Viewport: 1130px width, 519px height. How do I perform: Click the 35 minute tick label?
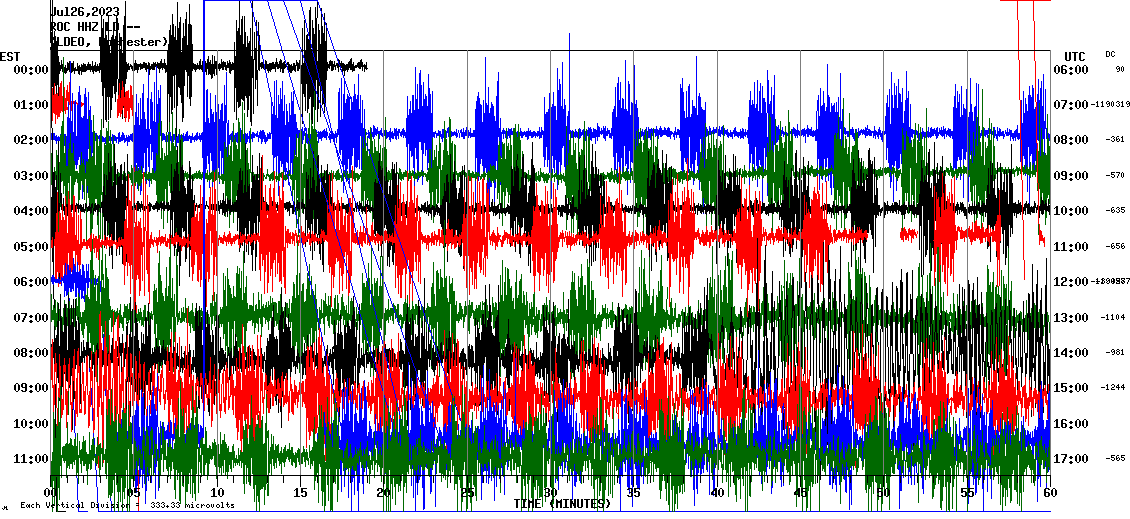[633, 493]
